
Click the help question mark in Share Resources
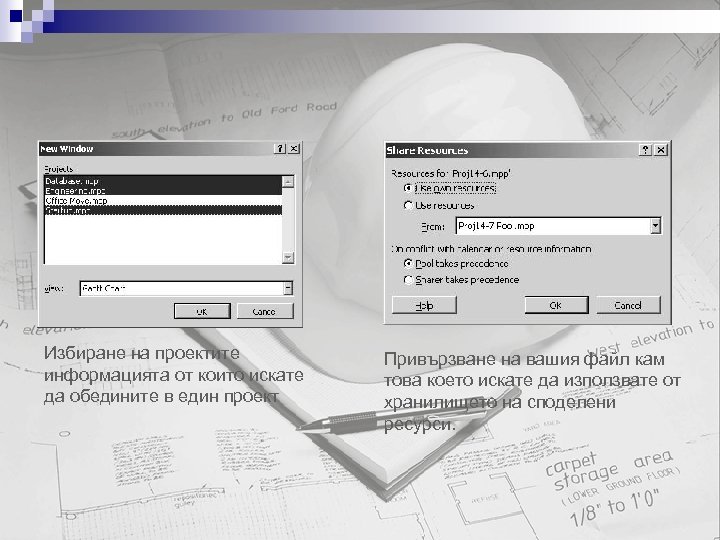coord(645,150)
